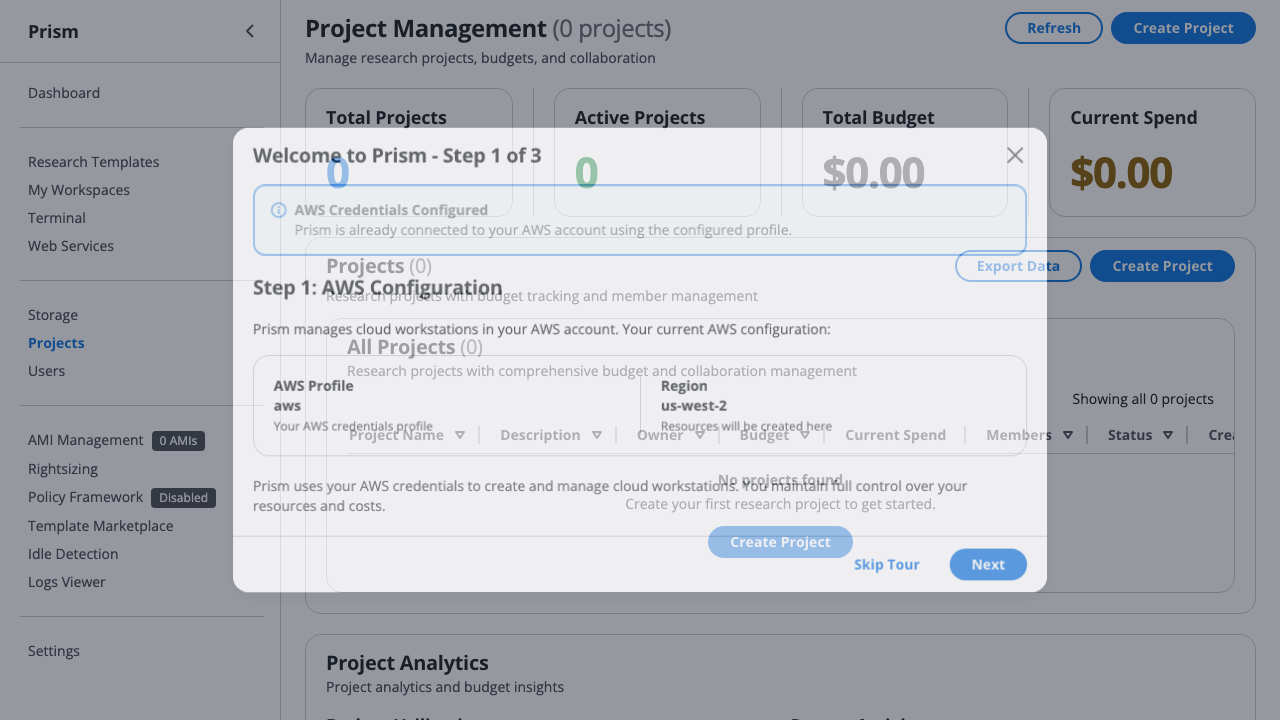Open Dashboard in the sidebar
1280x720 pixels.
pyautogui.click(x=64, y=93)
